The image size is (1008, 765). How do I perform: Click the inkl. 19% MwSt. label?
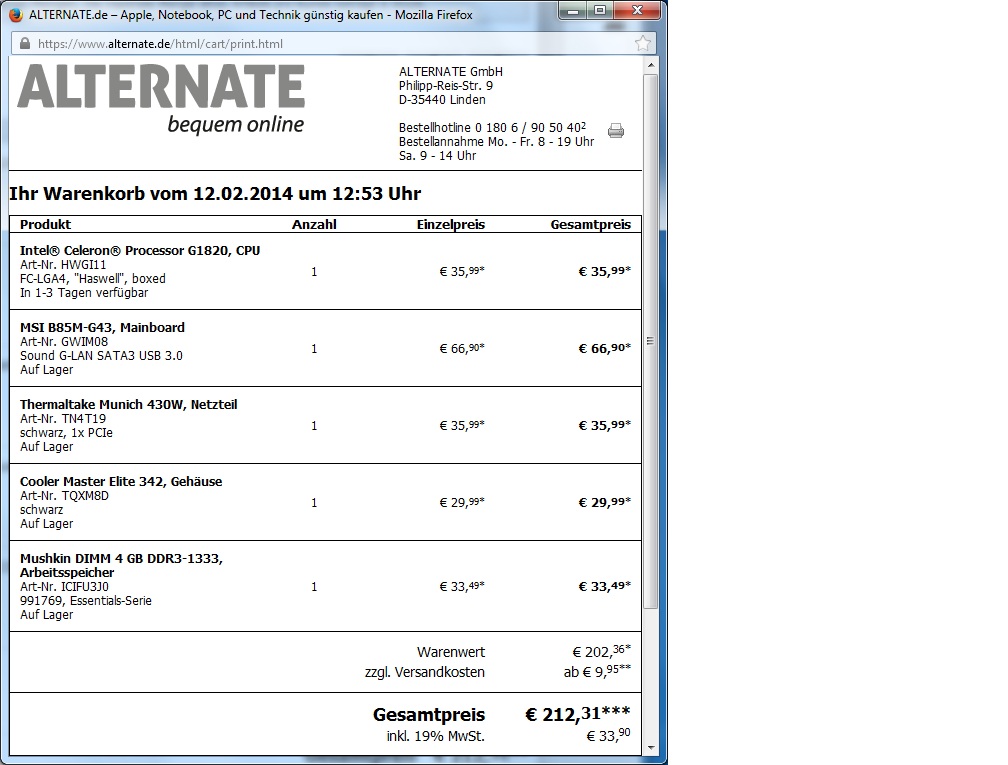click(436, 736)
